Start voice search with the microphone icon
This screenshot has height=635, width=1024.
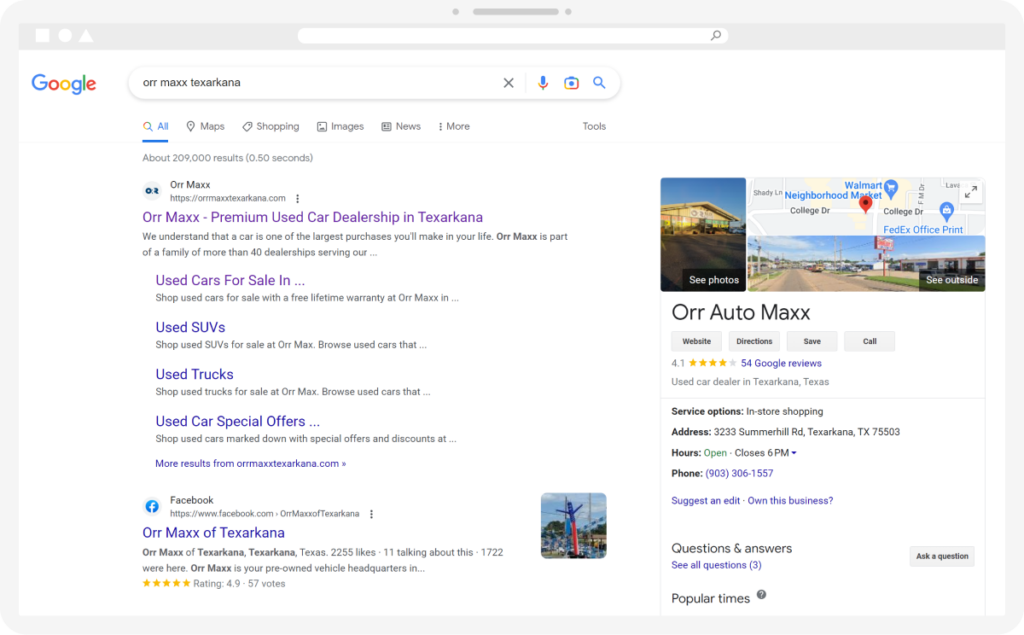pyautogui.click(x=543, y=83)
